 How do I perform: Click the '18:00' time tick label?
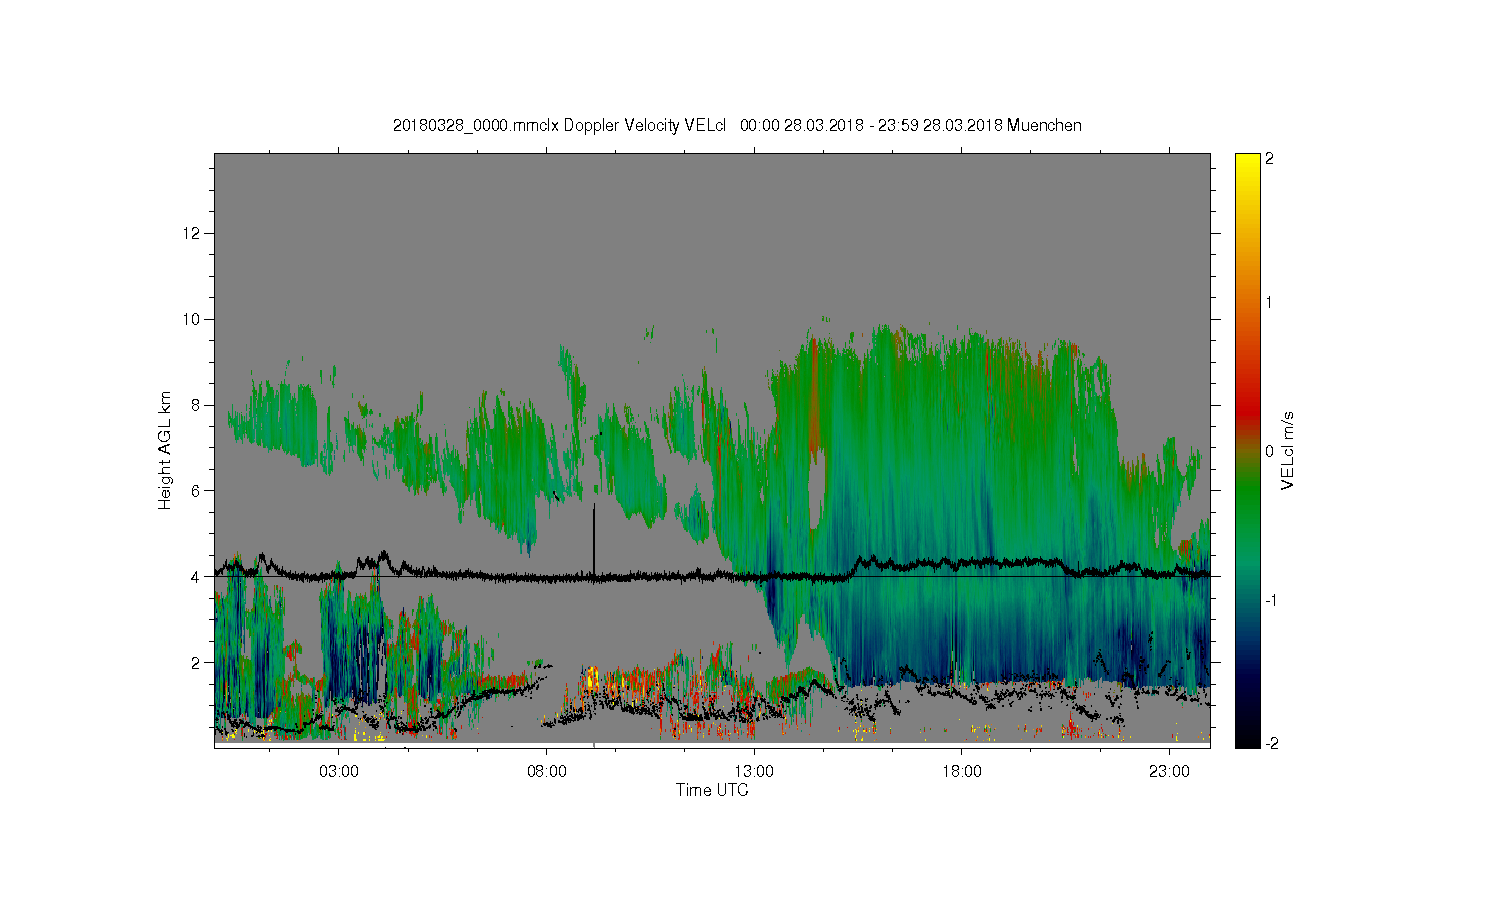[x=962, y=772]
